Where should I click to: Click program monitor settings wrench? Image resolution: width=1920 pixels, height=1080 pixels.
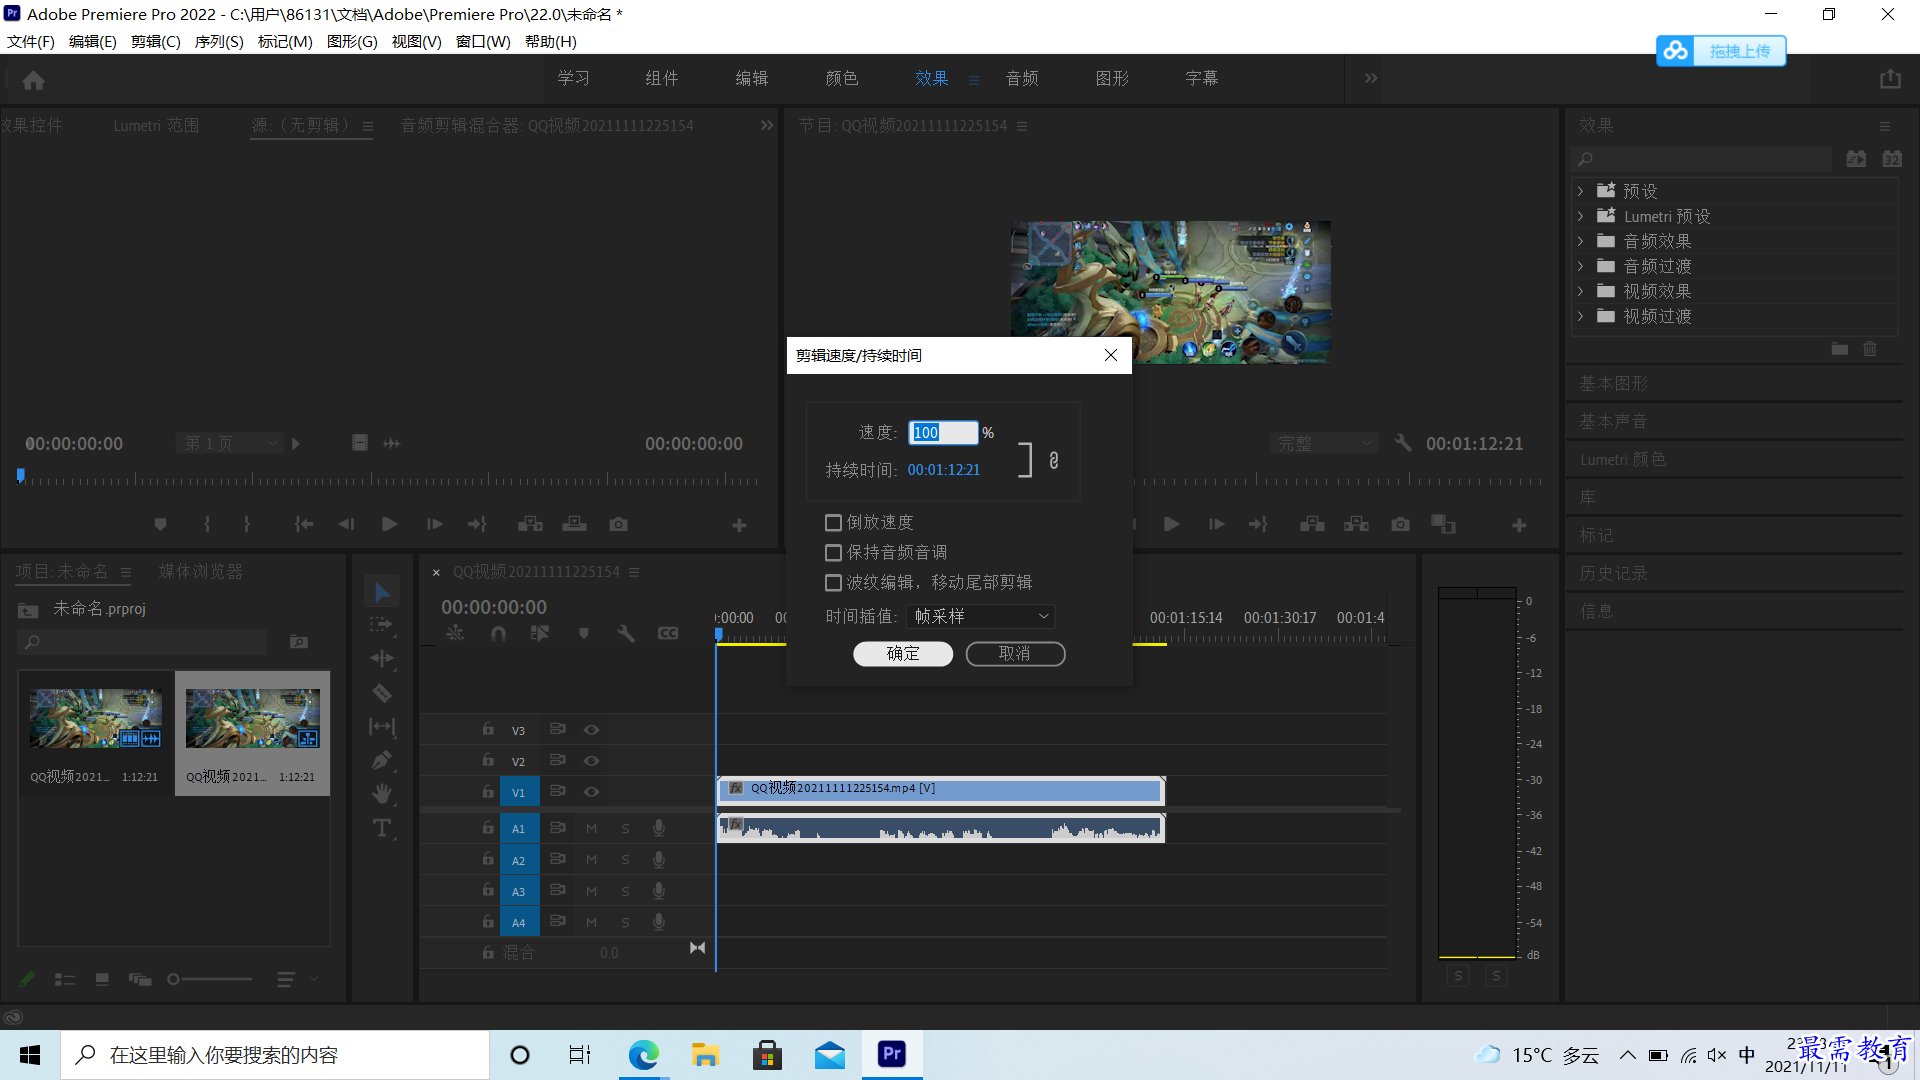point(1403,443)
